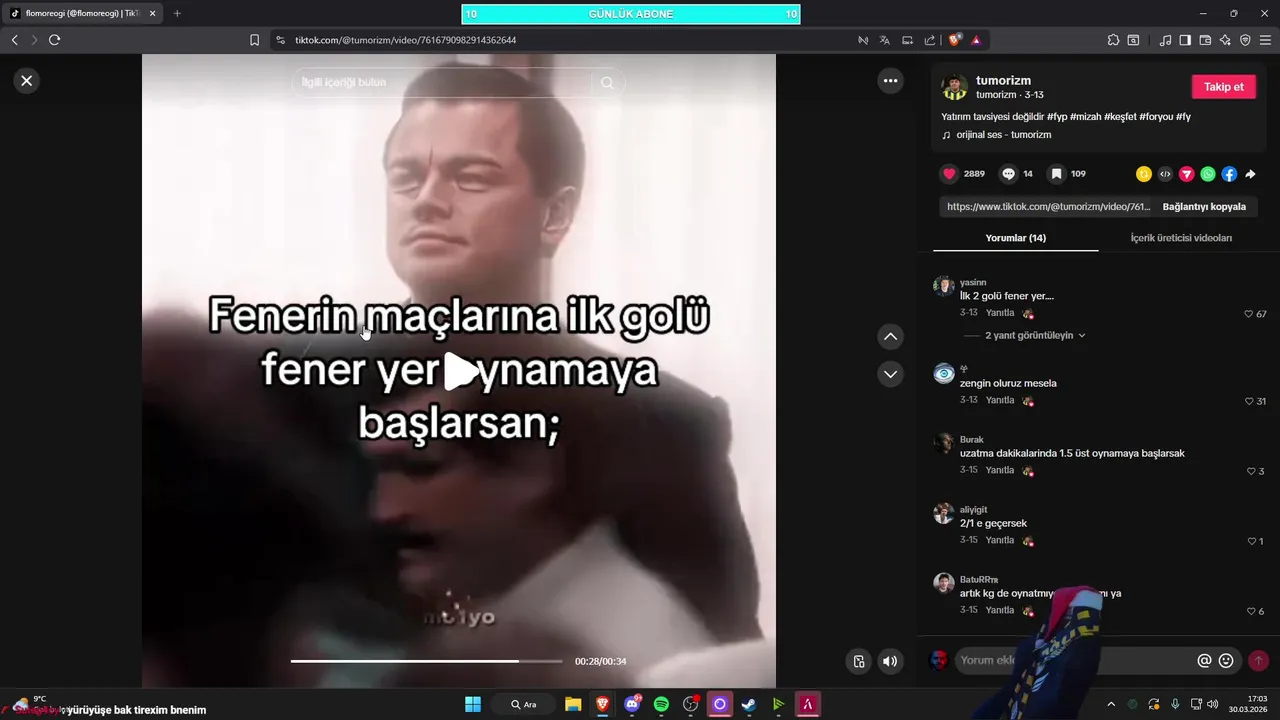Click the Bağlantıyı kopyala button
The image size is (1280, 720).
pos(1204,207)
